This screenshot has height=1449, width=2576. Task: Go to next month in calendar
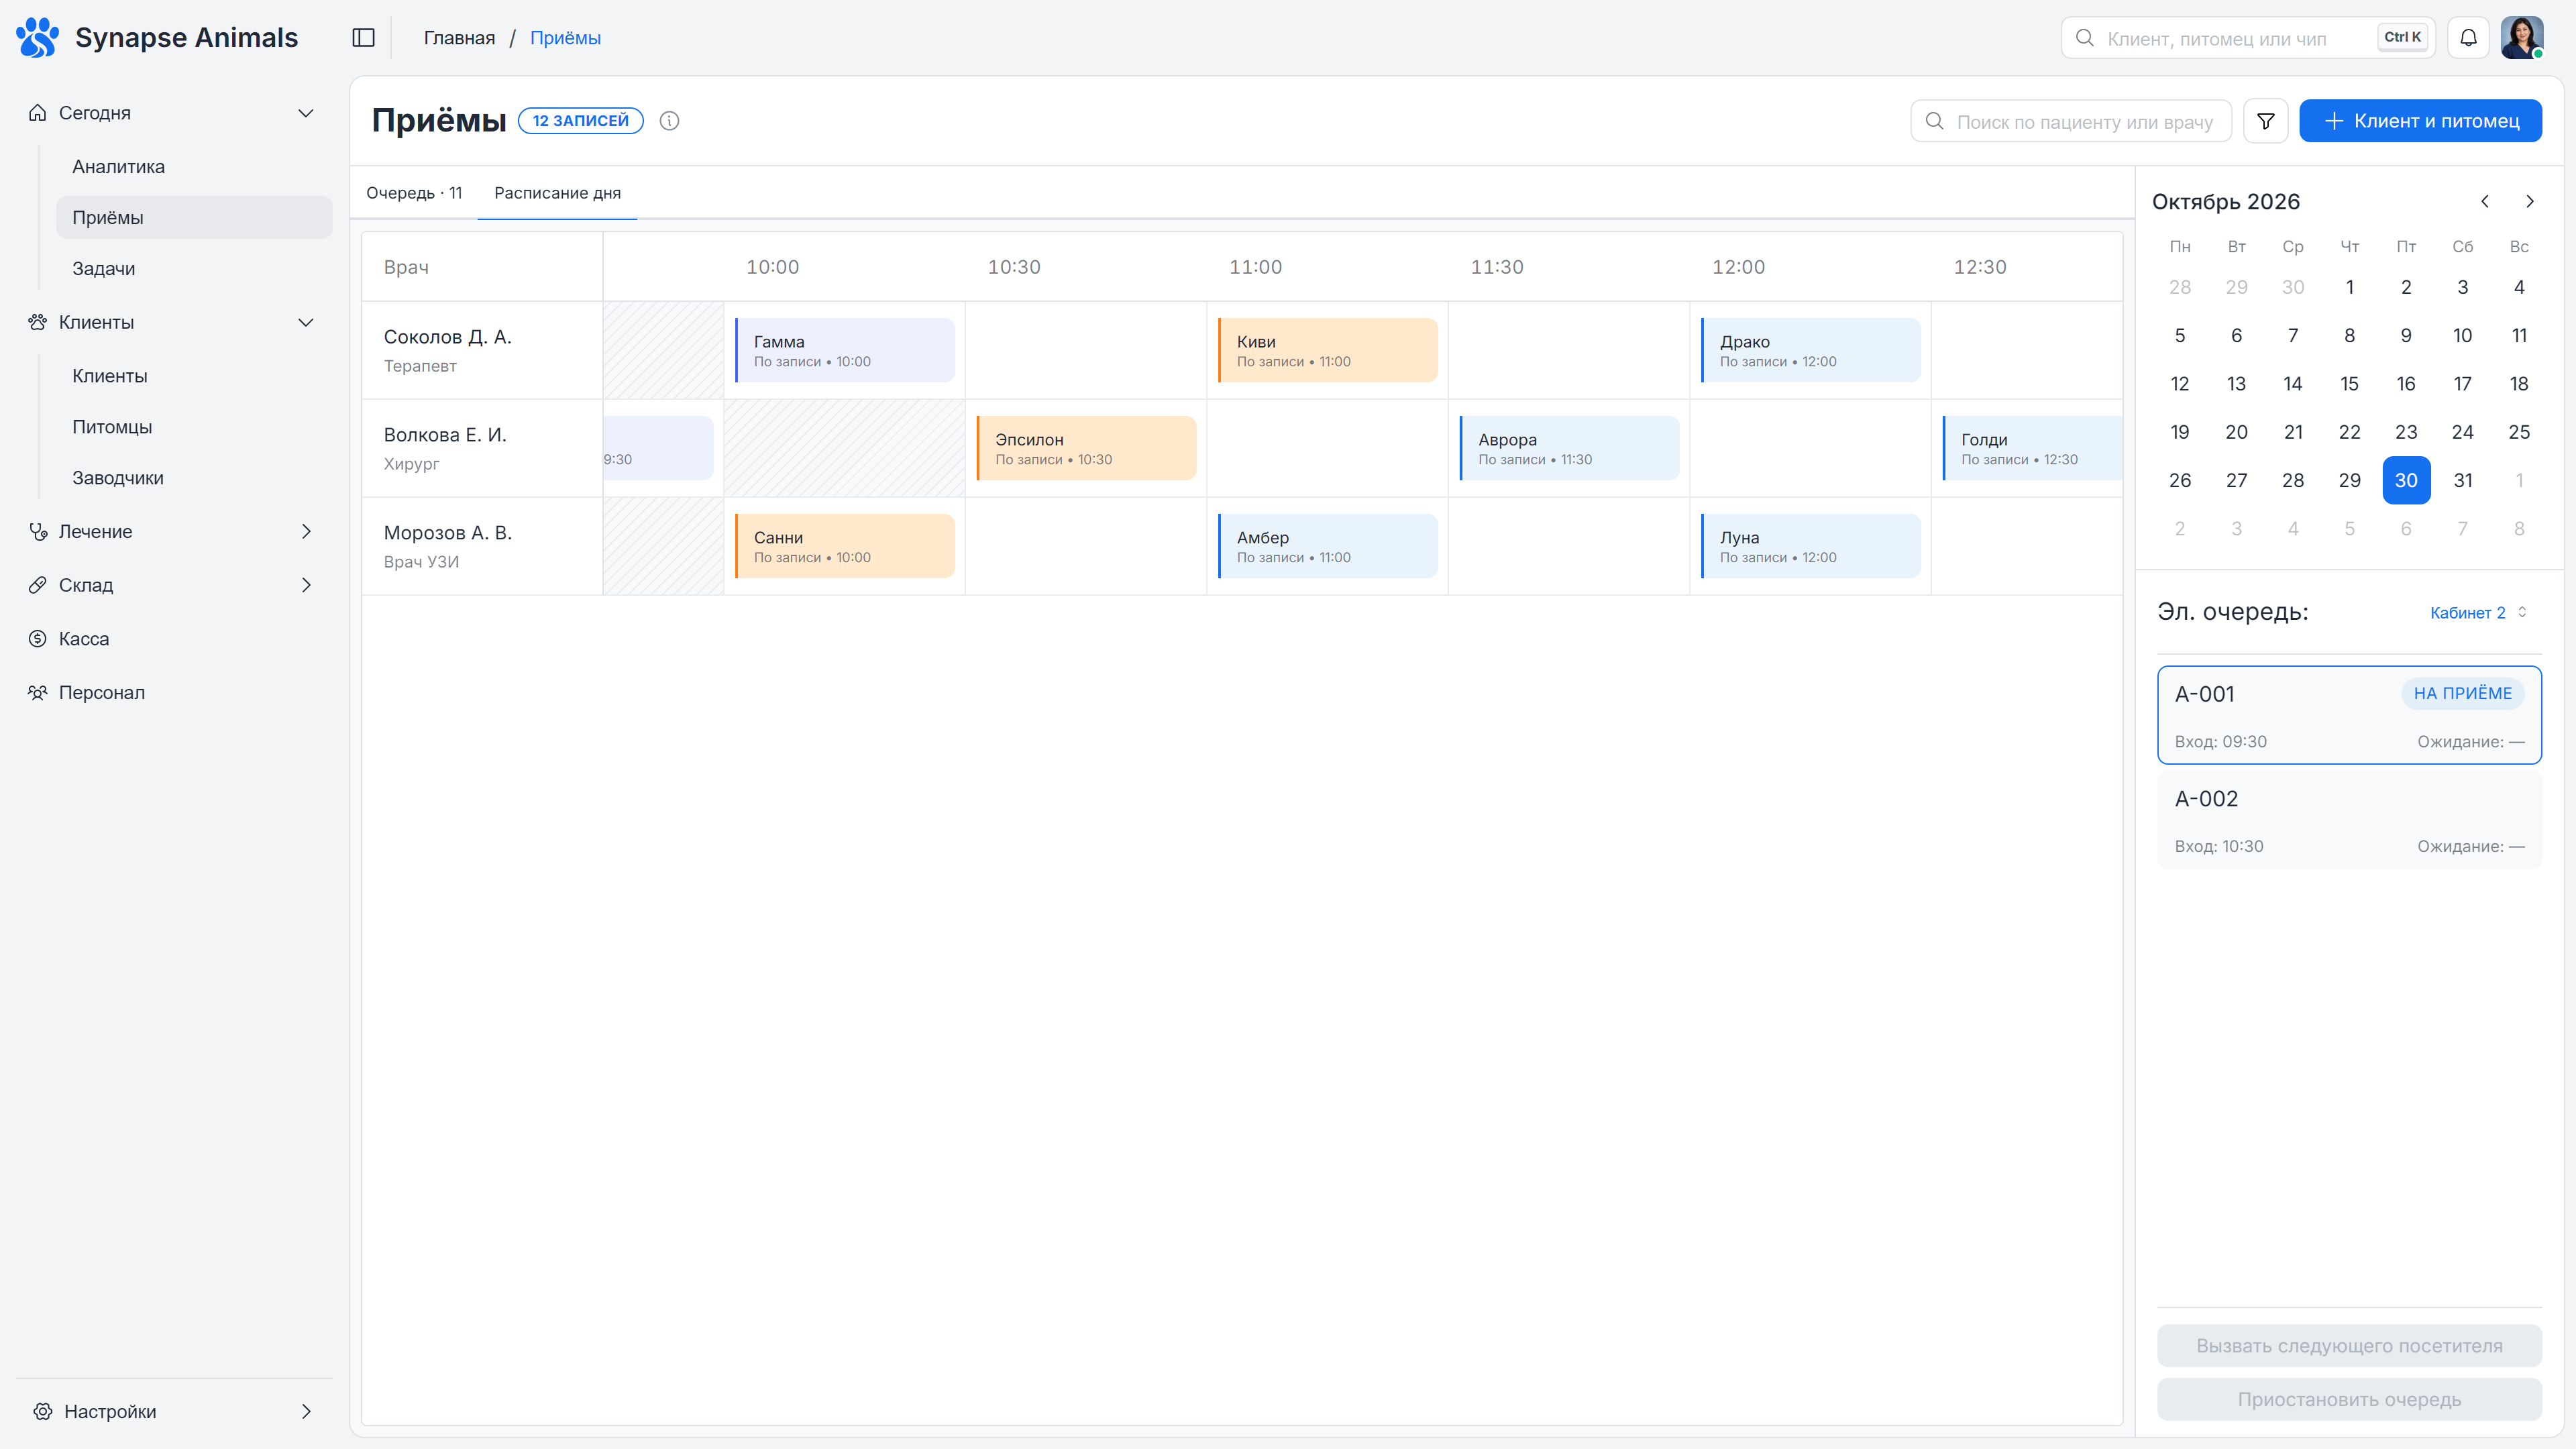pos(2530,202)
